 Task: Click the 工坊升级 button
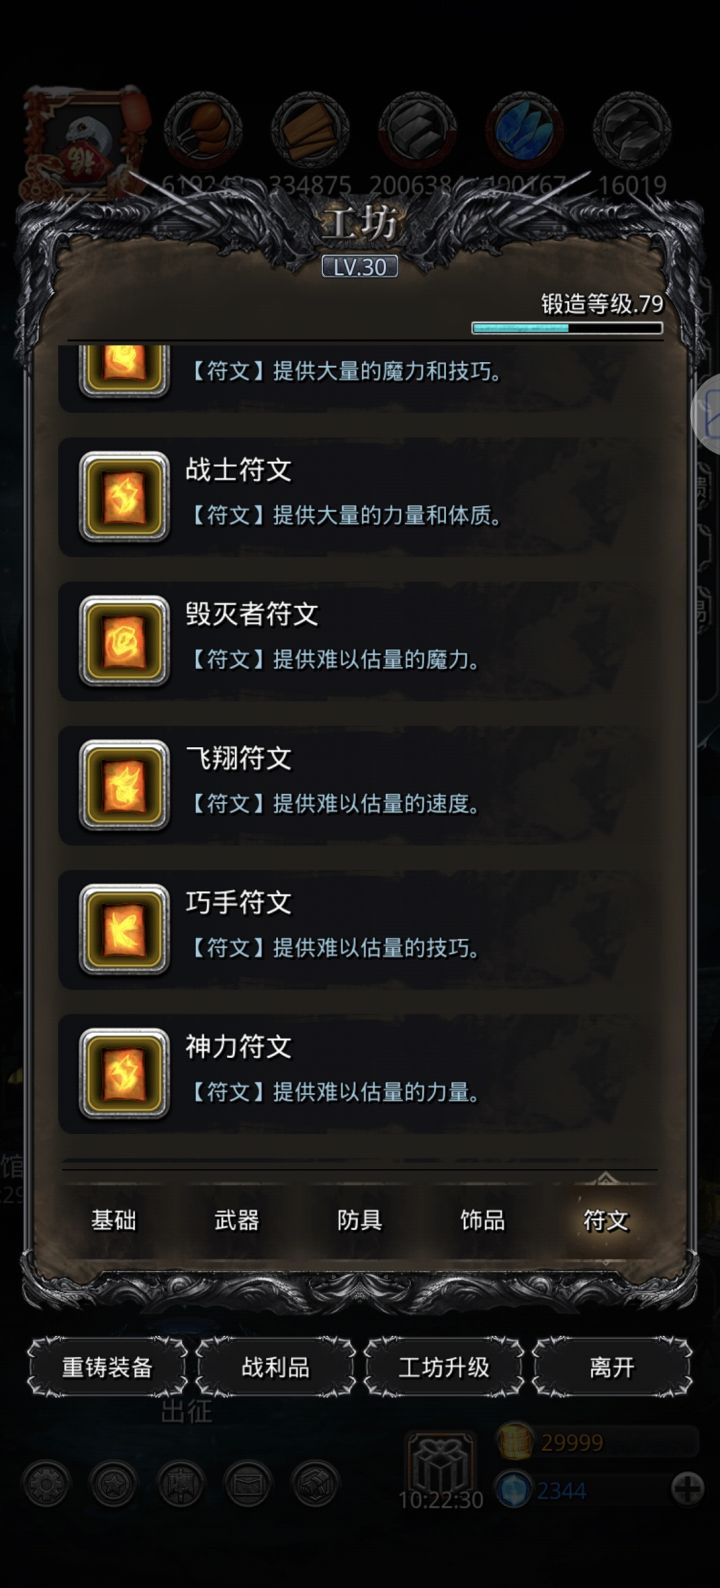(x=444, y=1367)
